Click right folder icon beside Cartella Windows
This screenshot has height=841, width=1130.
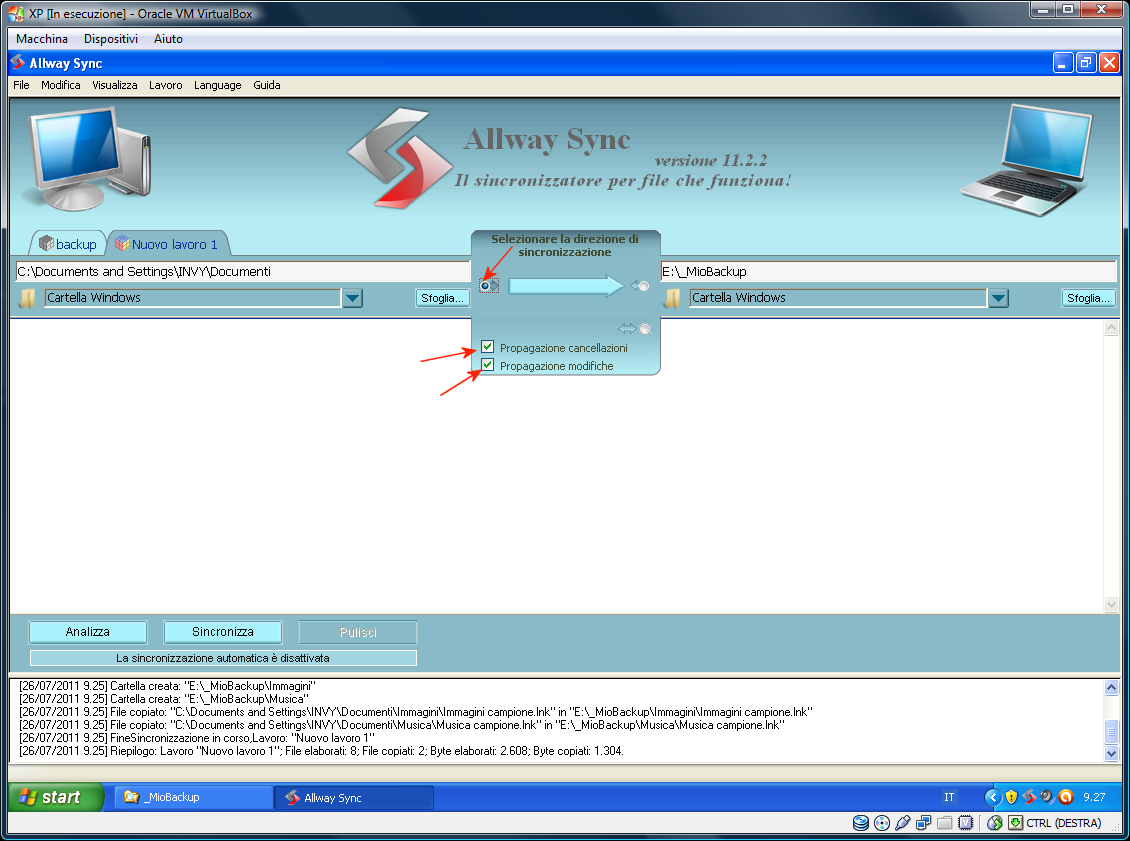672,298
